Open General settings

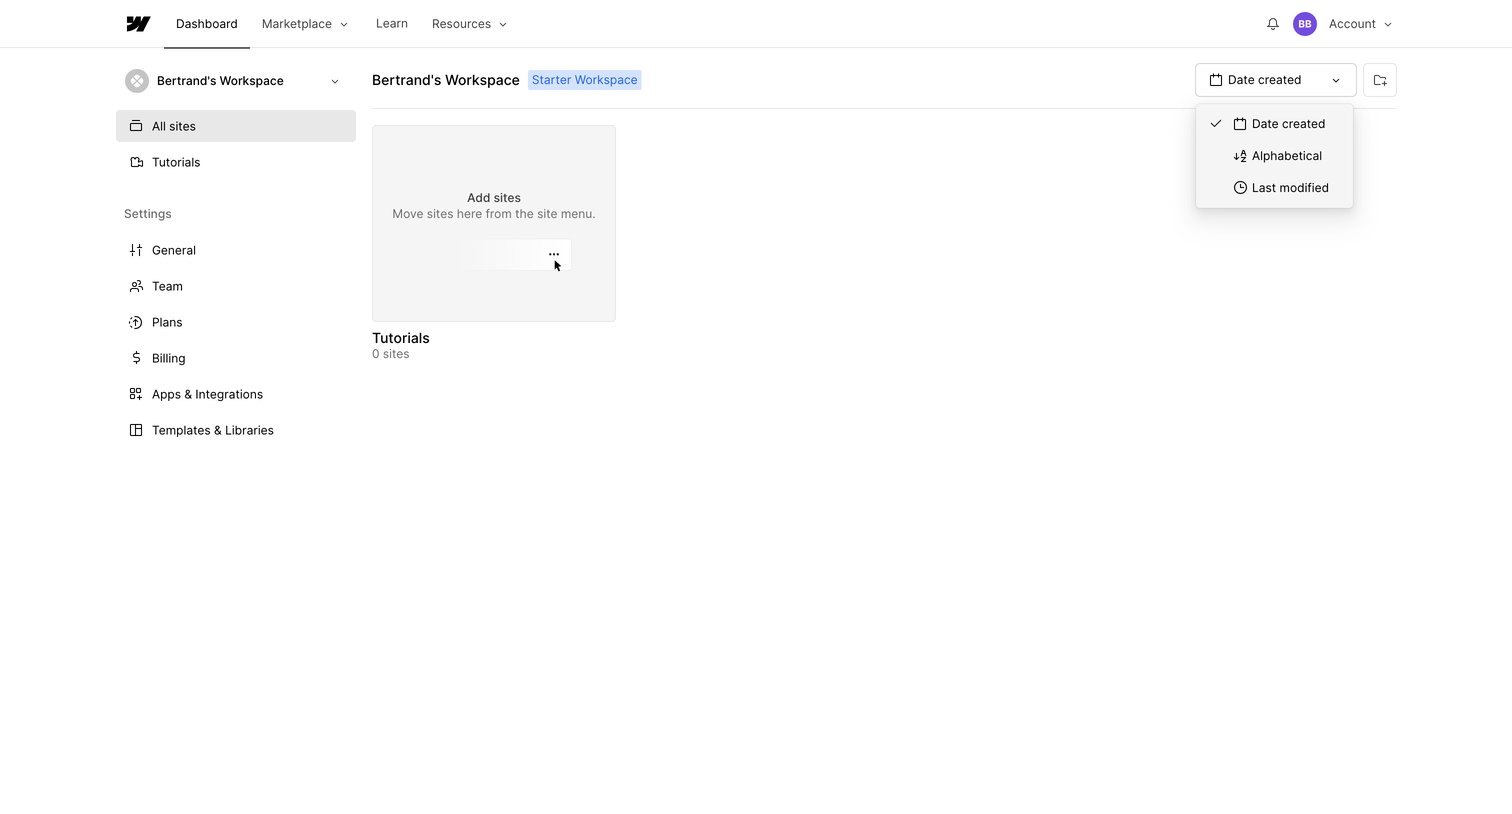[x=236, y=250]
